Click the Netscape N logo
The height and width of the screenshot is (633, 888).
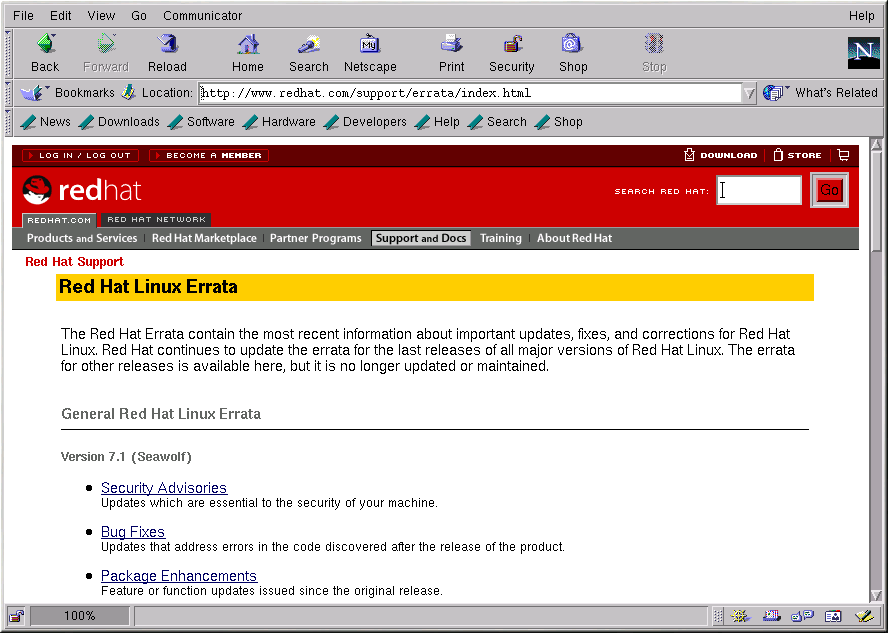tap(863, 53)
